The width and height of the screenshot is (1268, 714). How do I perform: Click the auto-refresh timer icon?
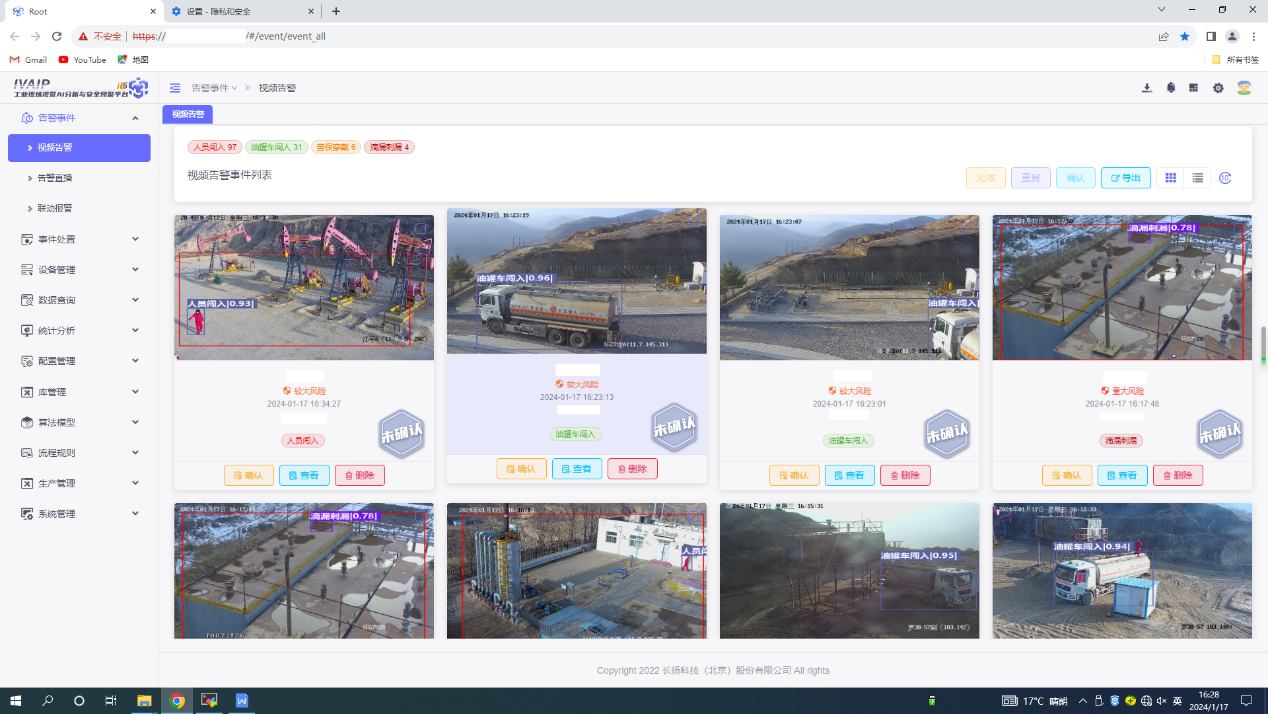[x=1225, y=178]
